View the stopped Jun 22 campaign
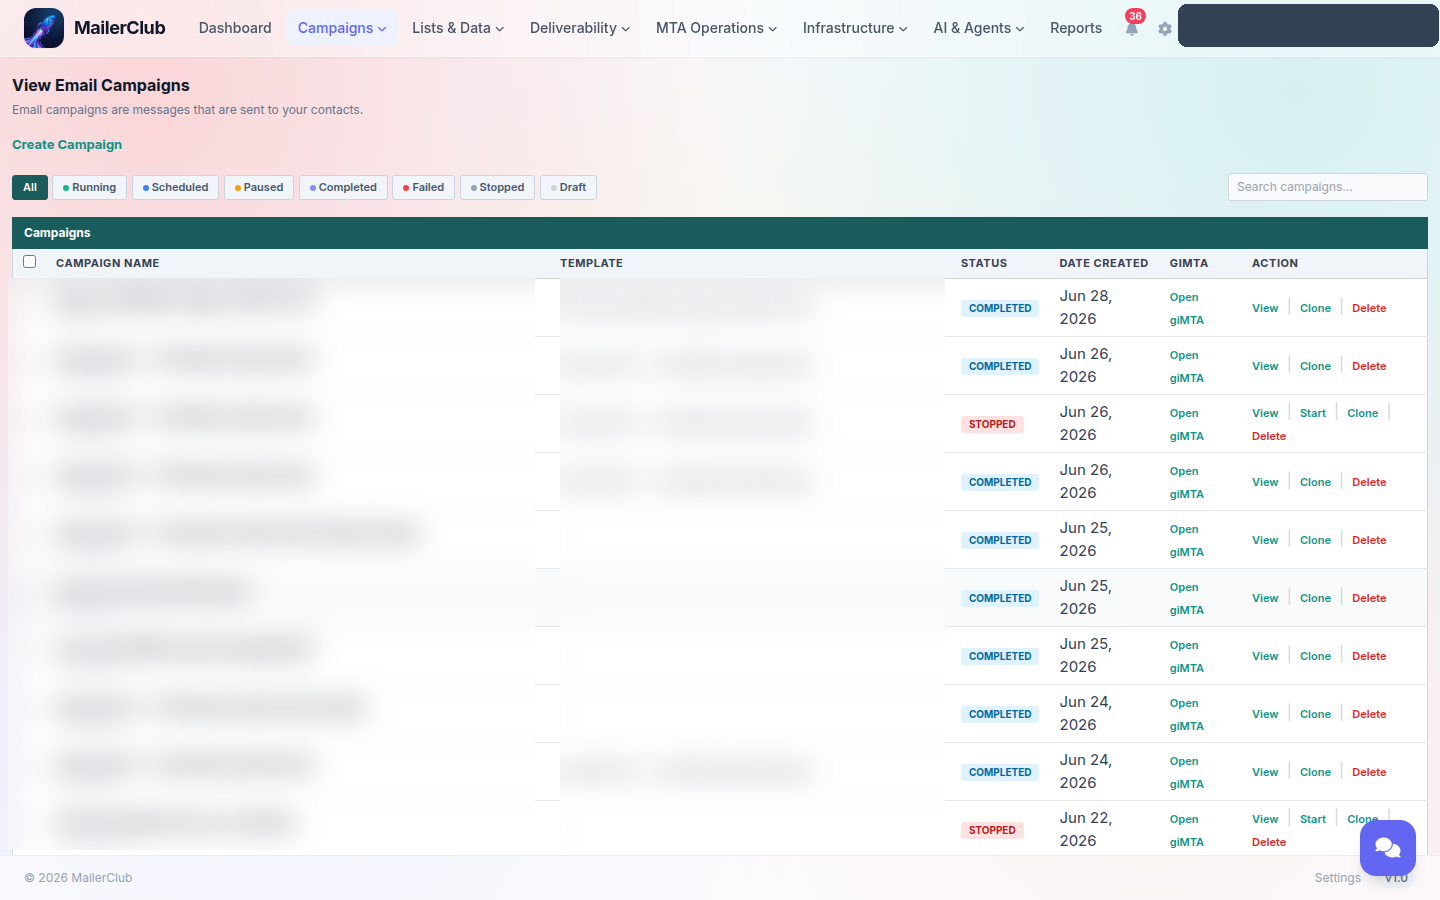The width and height of the screenshot is (1440, 900). (1265, 819)
